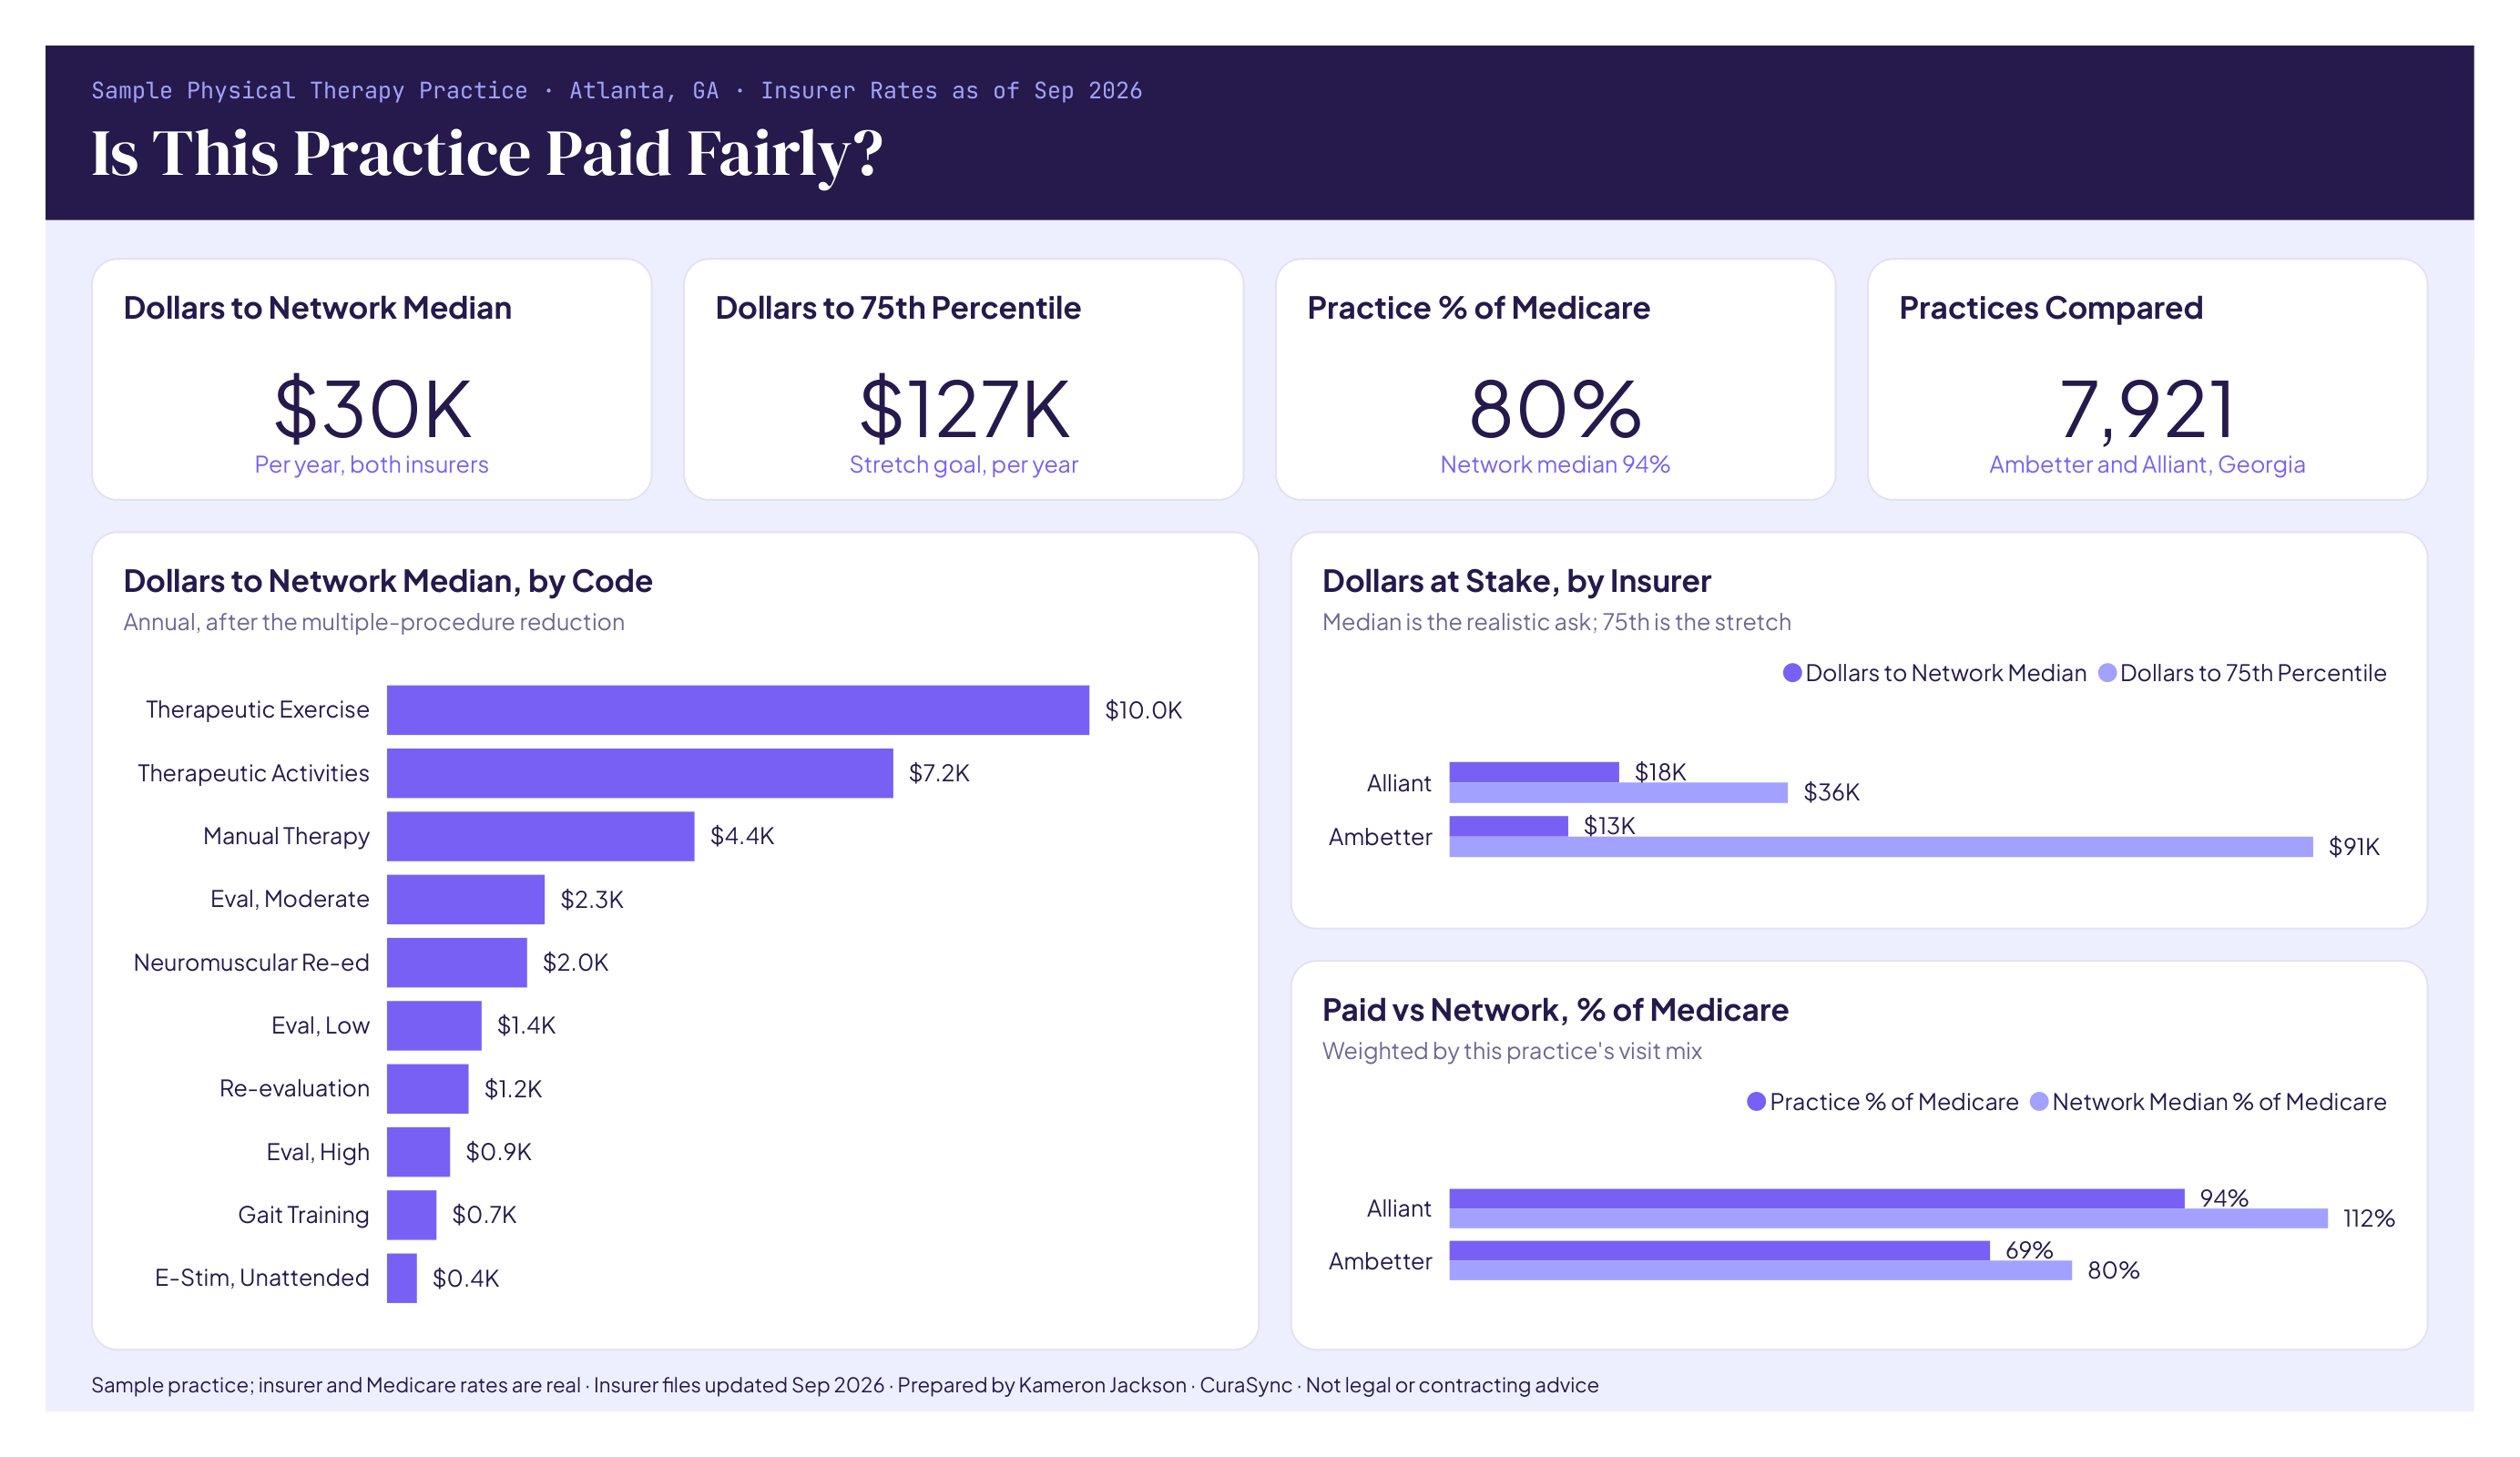2520x1457 pixels.
Task: Select the Eval, High bar
Action: 418,1152
